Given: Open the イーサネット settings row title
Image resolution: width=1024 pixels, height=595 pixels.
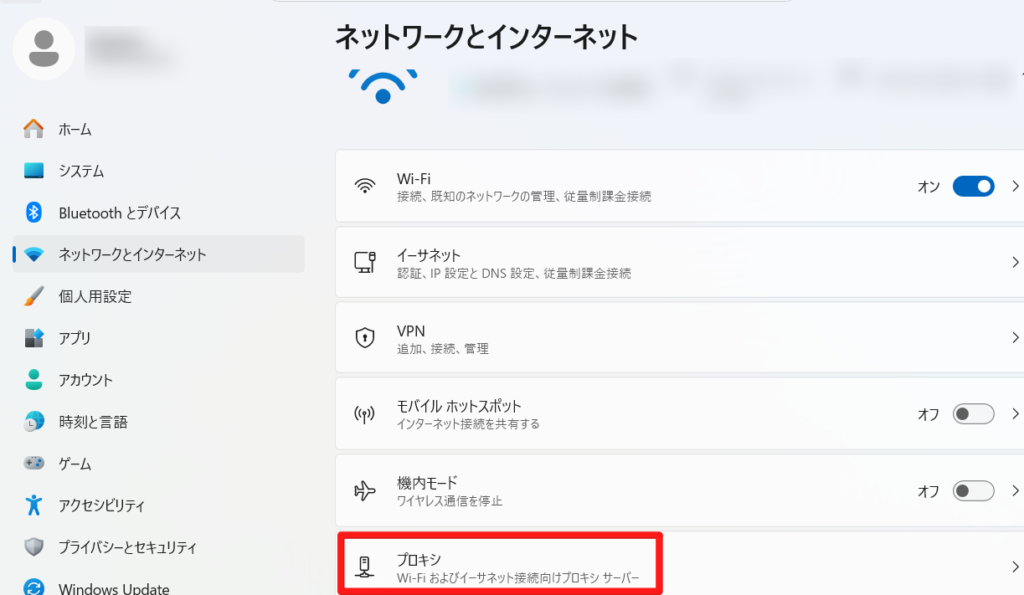Looking at the screenshot, I should coord(428,255).
